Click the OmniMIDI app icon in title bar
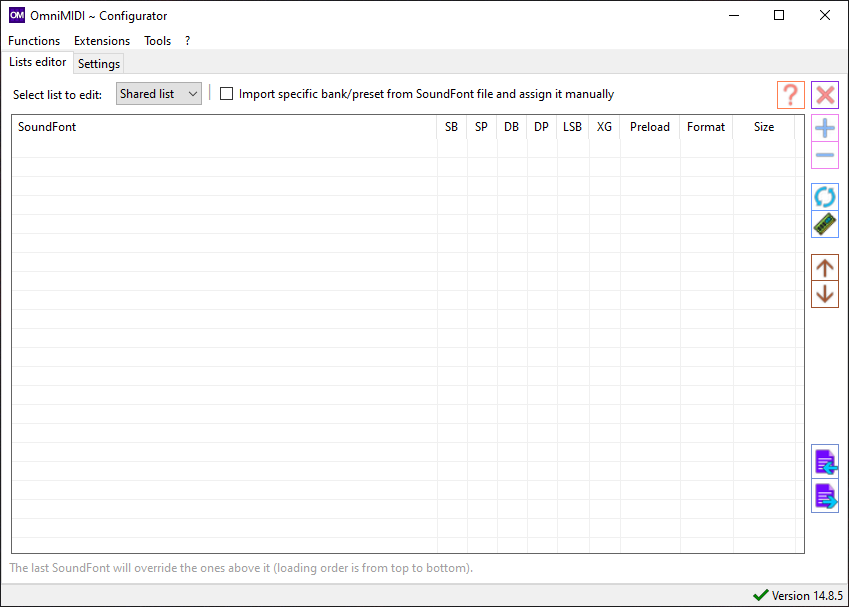The height and width of the screenshot is (607, 849). [x=17, y=15]
